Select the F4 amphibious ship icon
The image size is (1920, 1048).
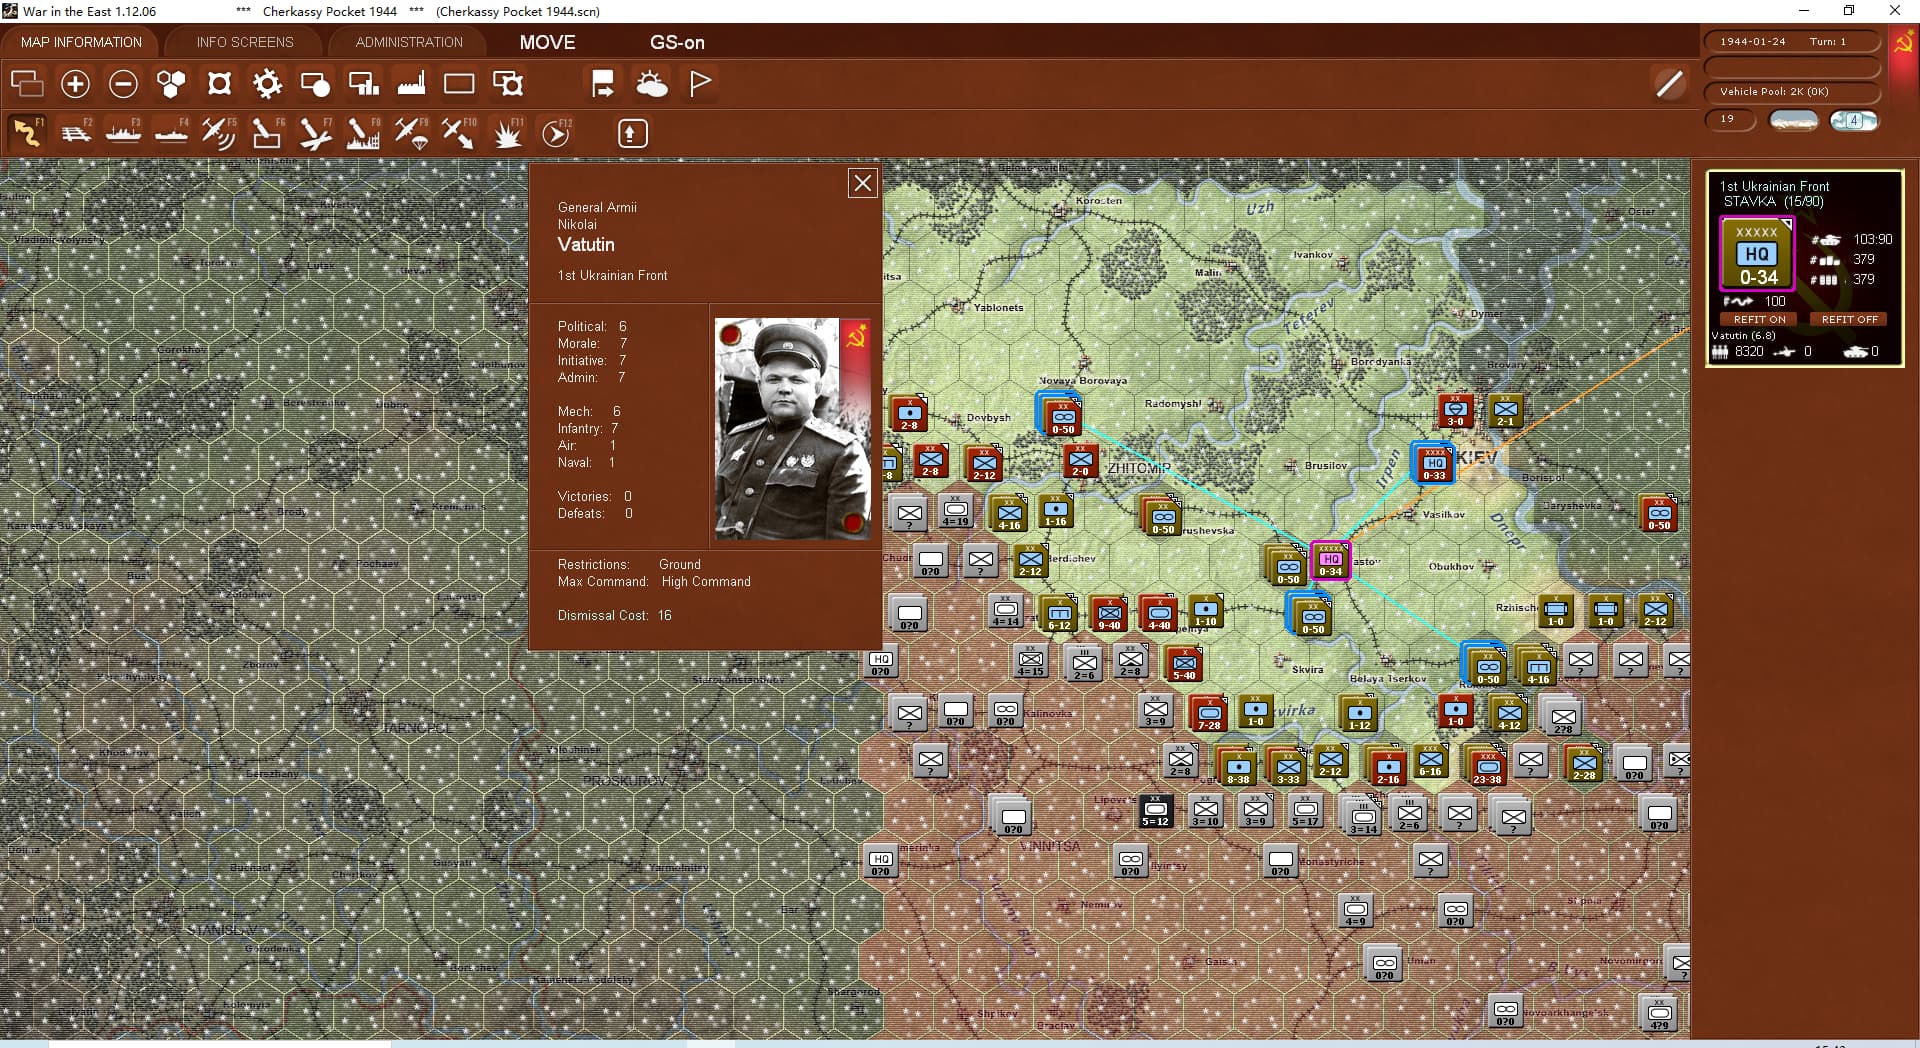171,132
